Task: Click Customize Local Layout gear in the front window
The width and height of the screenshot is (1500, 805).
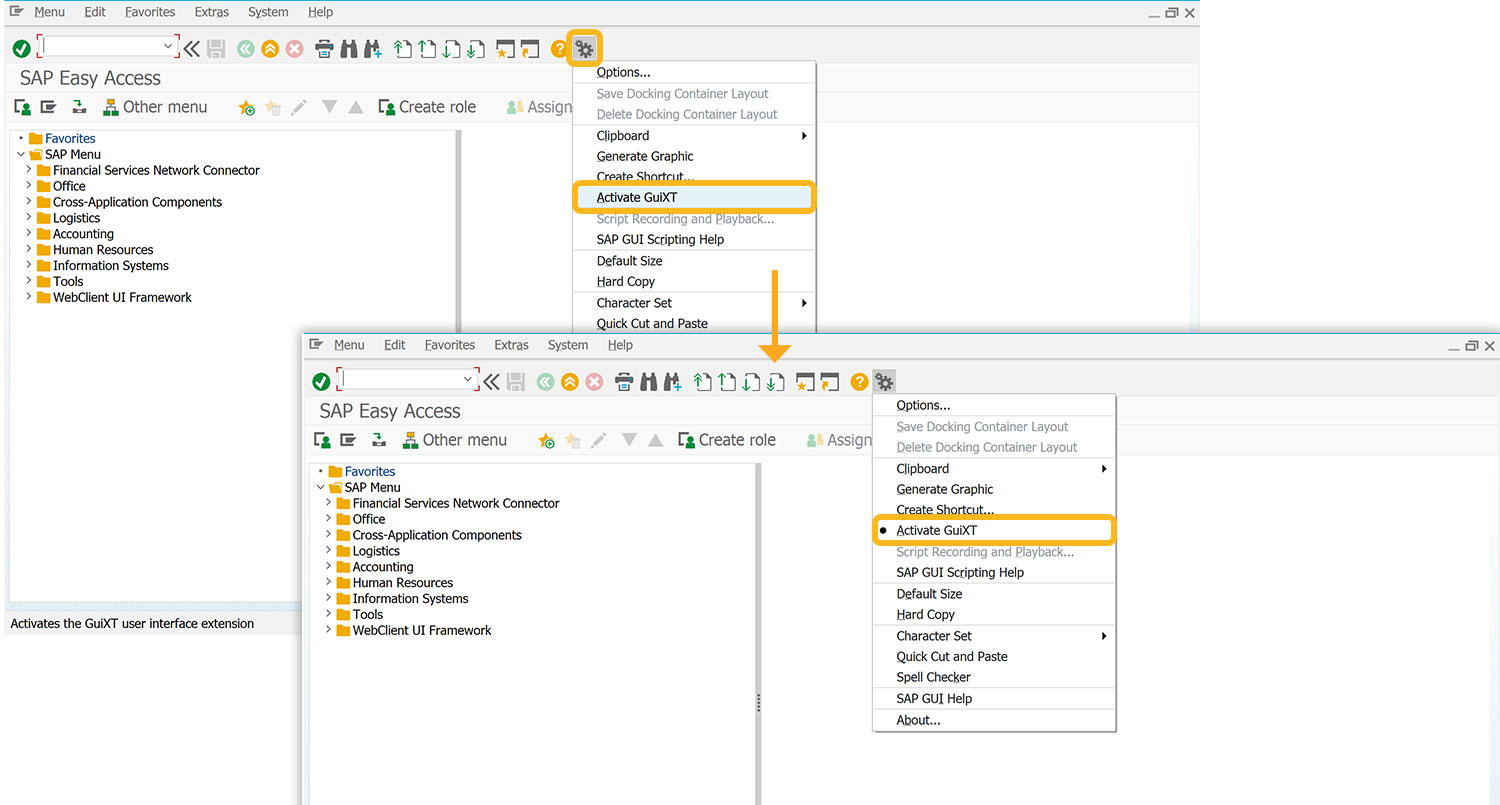Action: pos(884,381)
